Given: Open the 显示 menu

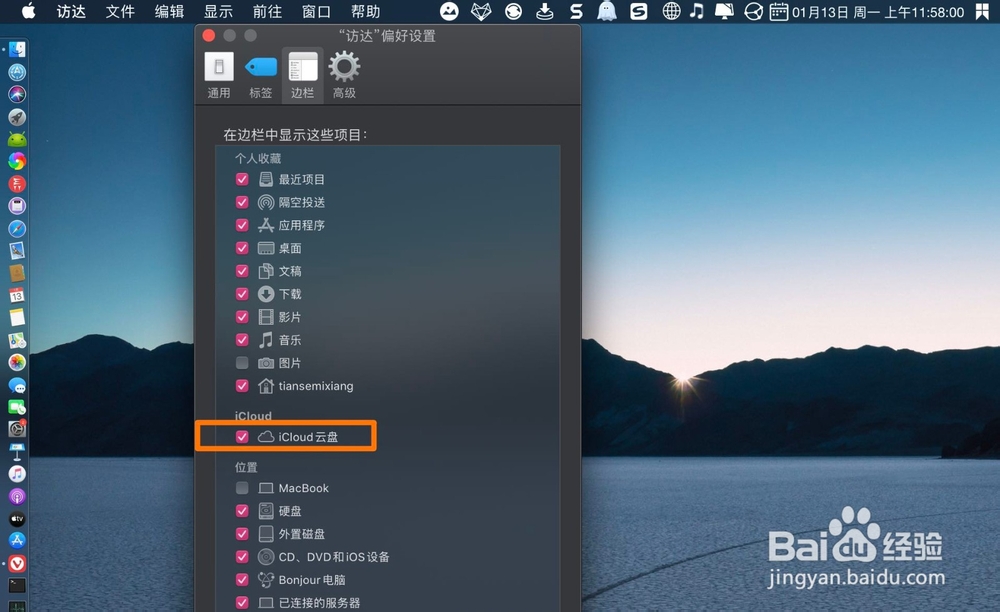Looking at the screenshot, I should tap(218, 11).
